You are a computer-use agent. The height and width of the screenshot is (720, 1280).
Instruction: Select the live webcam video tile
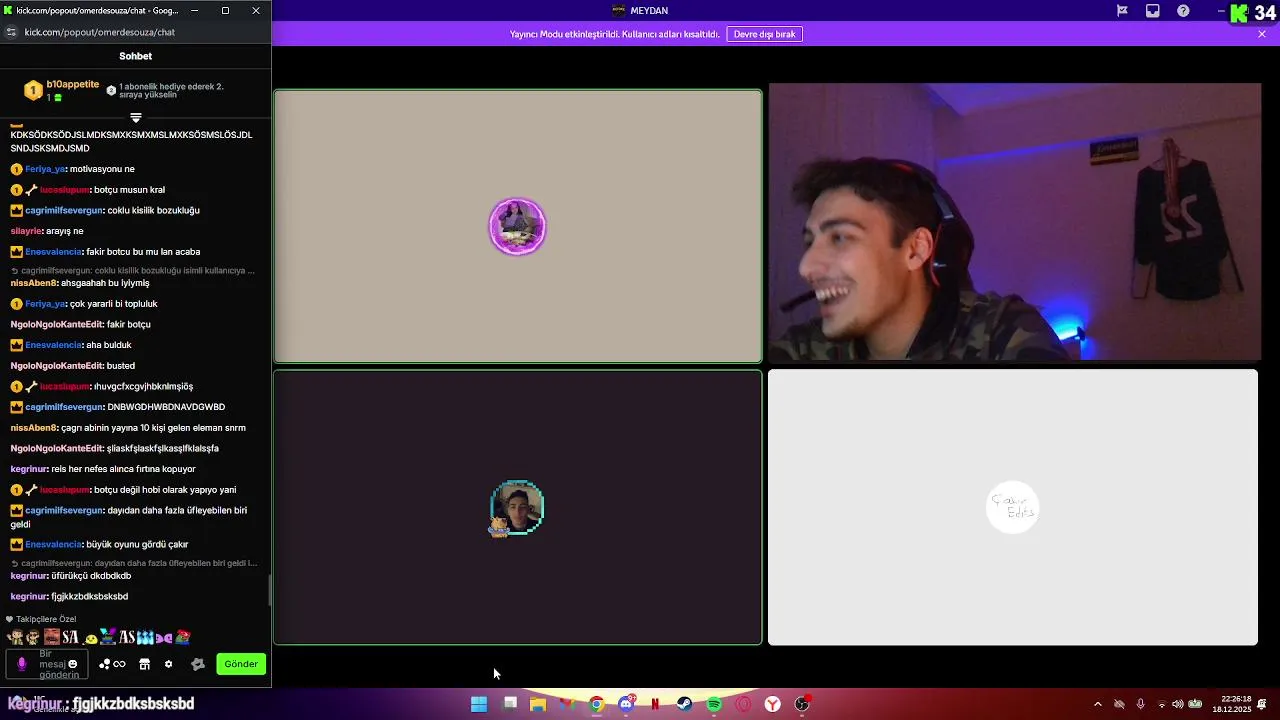tap(1015, 221)
